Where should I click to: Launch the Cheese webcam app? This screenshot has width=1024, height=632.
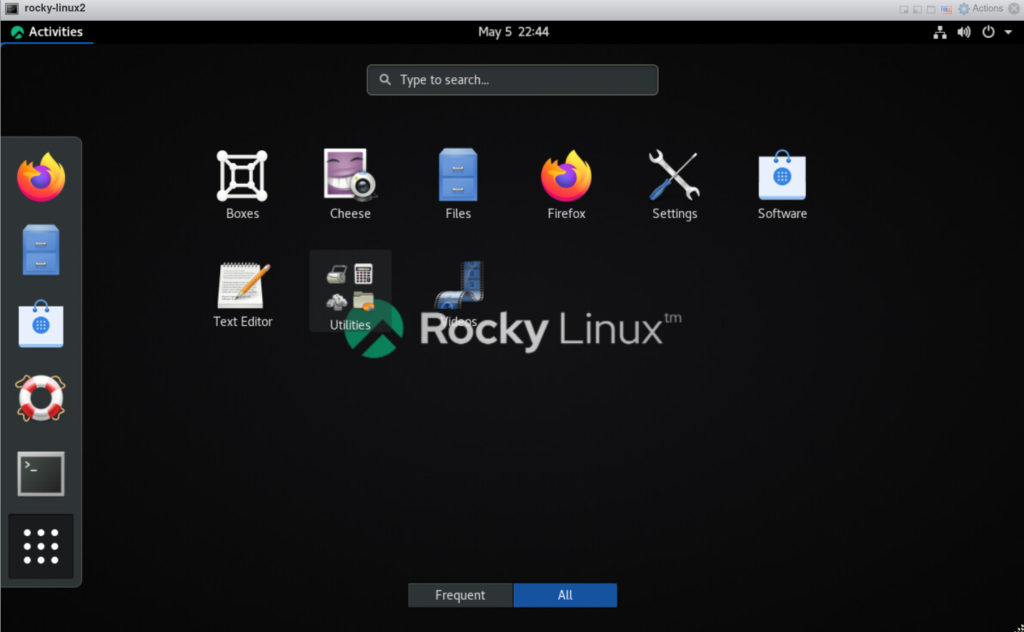(350, 185)
